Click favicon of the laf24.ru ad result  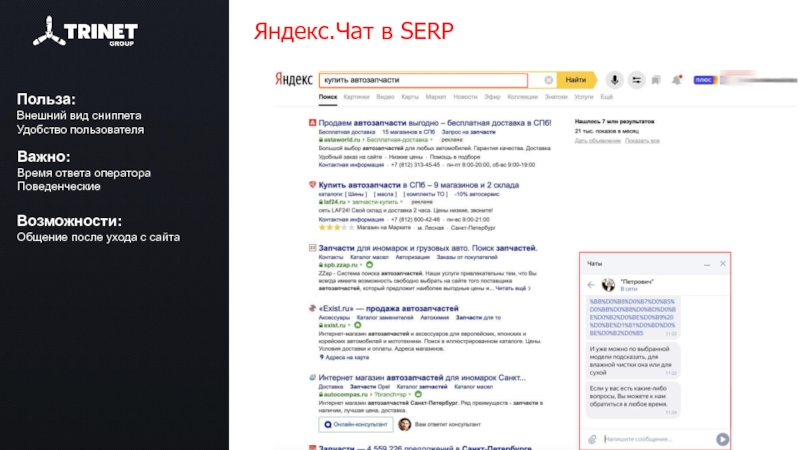(312, 185)
